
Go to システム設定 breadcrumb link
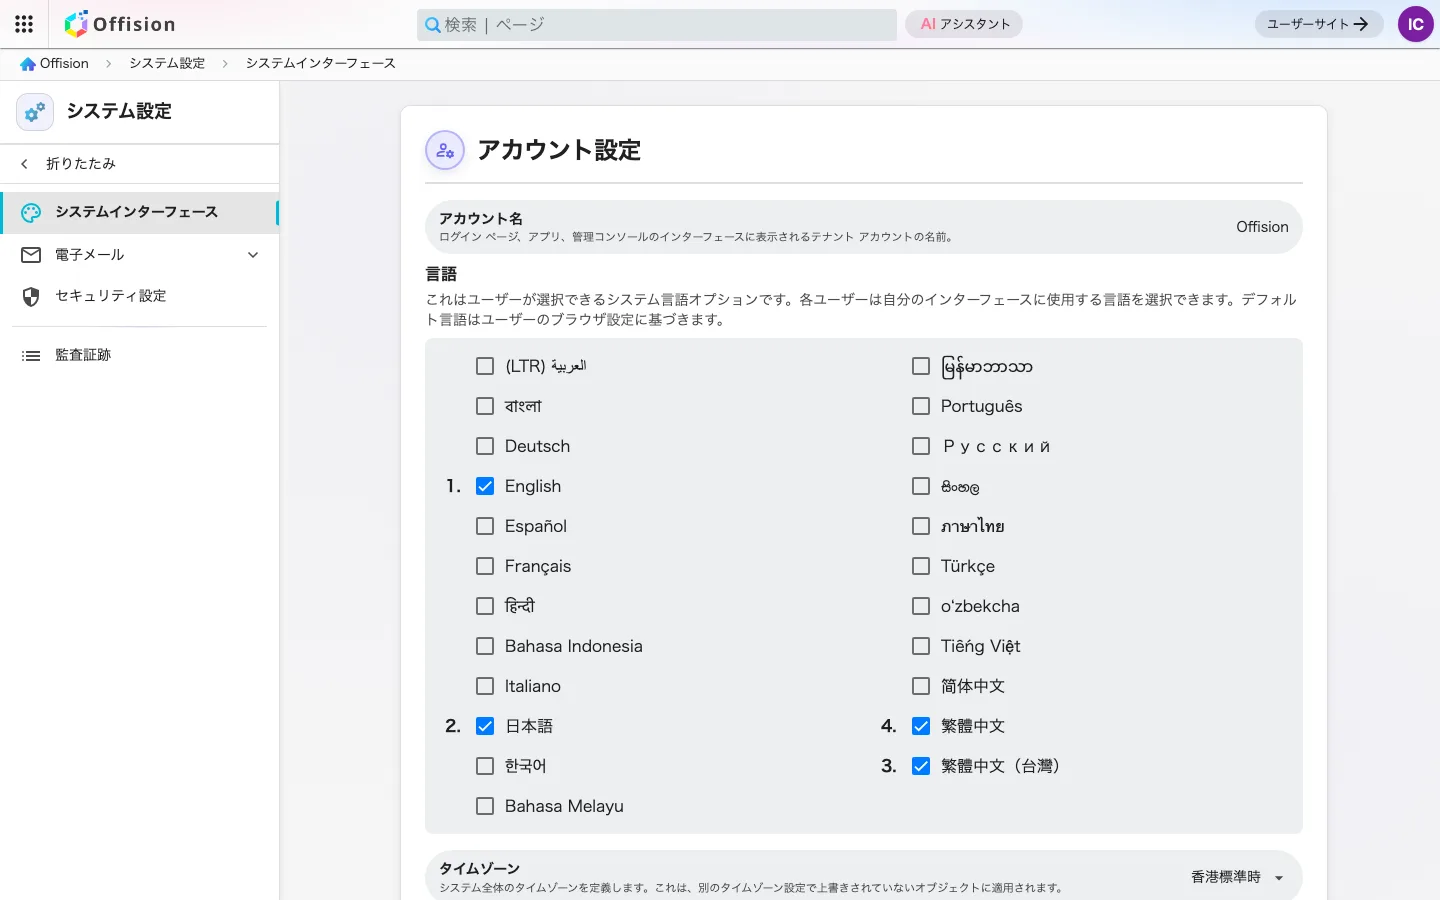[167, 64]
